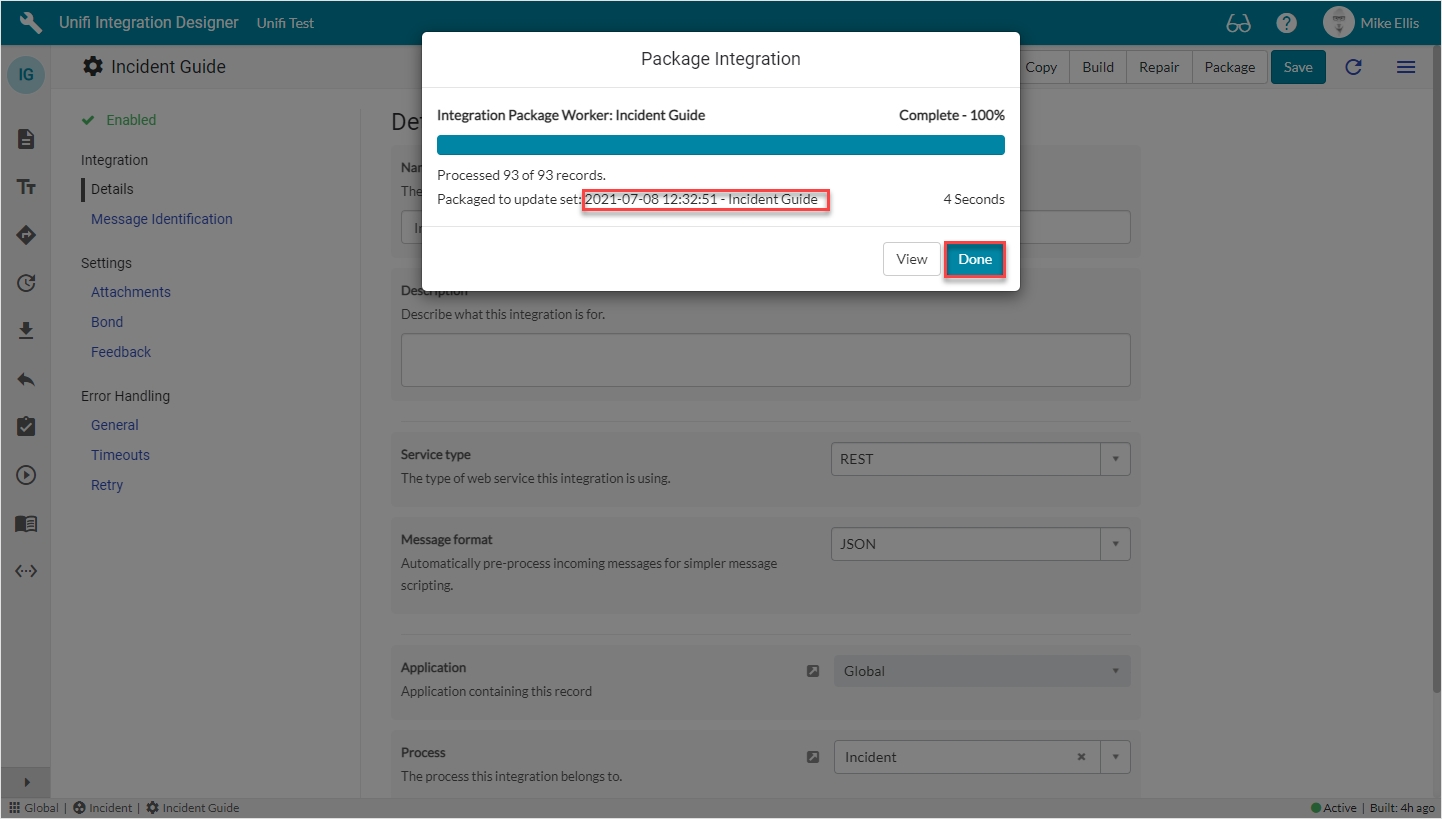
Task: Click the refresh icon beside Save
Action: [1353, 67]
